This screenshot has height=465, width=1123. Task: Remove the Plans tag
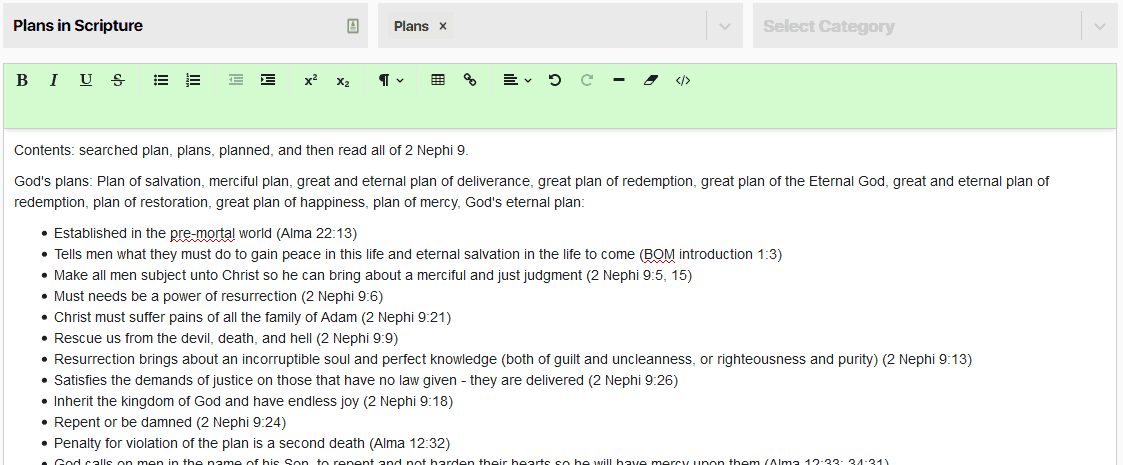tap(443, 26)
